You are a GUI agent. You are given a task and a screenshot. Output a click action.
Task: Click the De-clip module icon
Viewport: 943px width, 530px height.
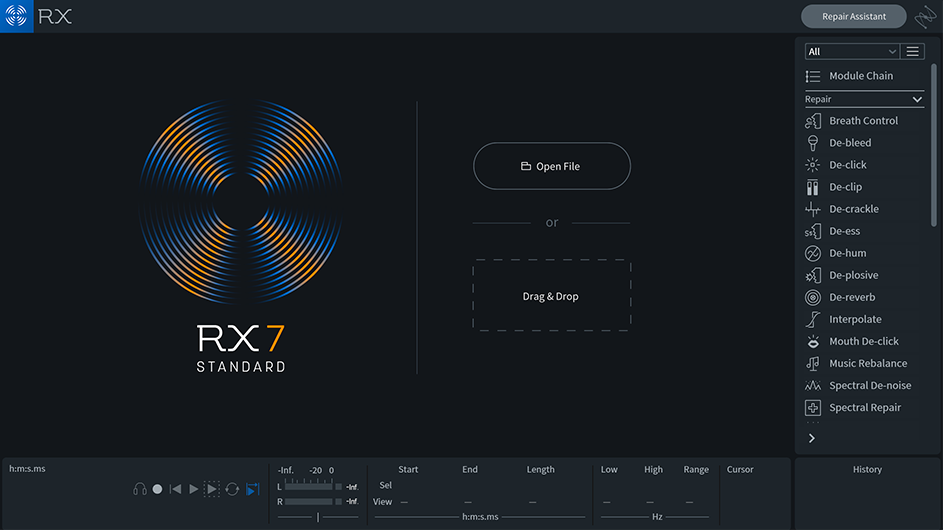coord(812,187)
